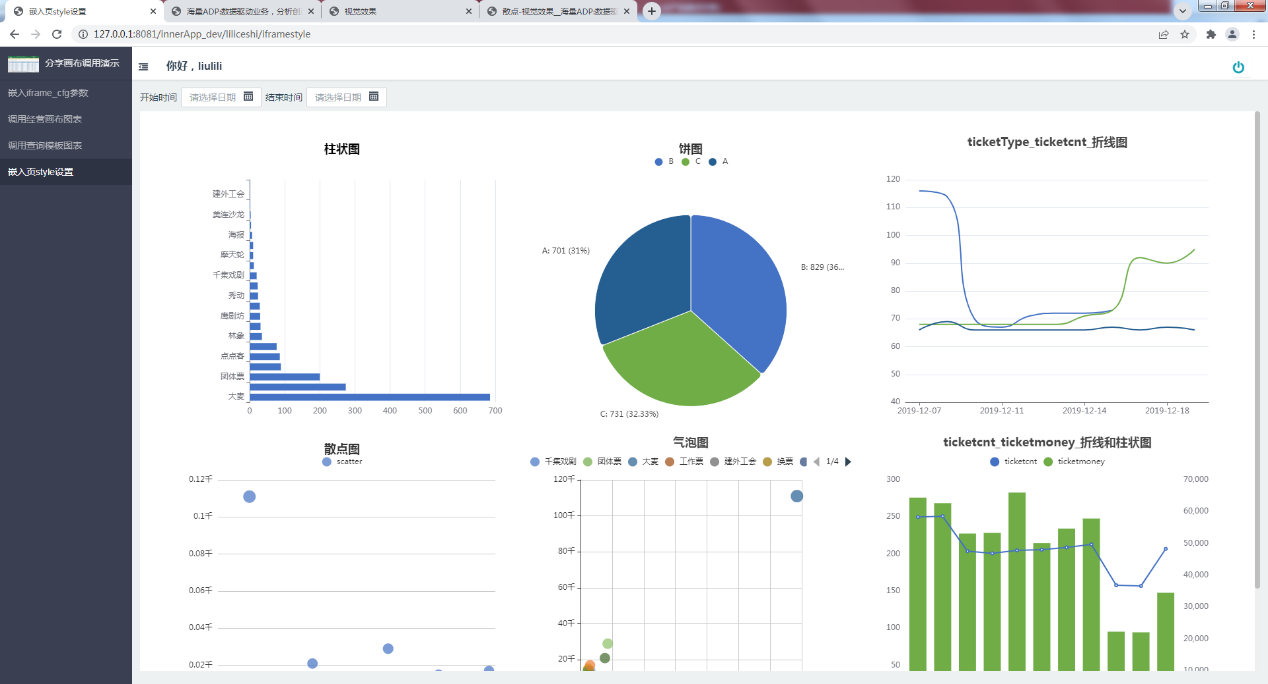Bookmark this page with the star icon
Viewport: 1268px width, 684px height.
[x=1185, y=34]
